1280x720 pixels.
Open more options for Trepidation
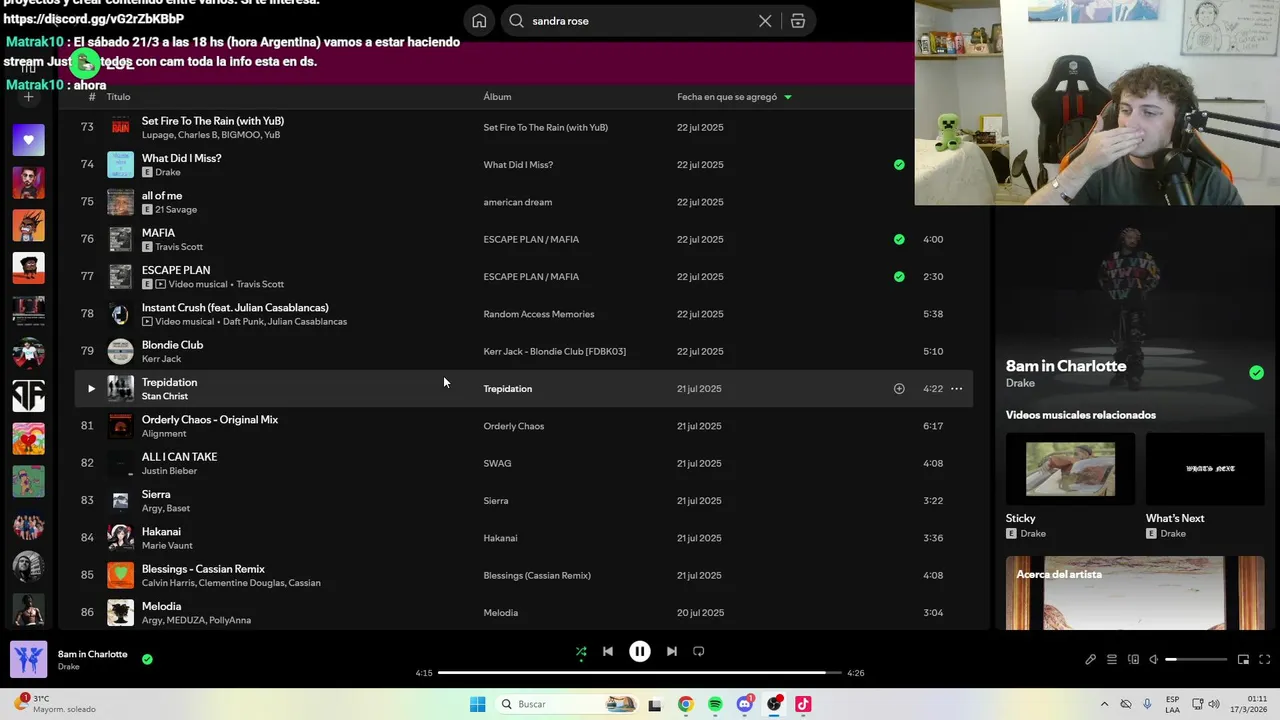point(956,389)
